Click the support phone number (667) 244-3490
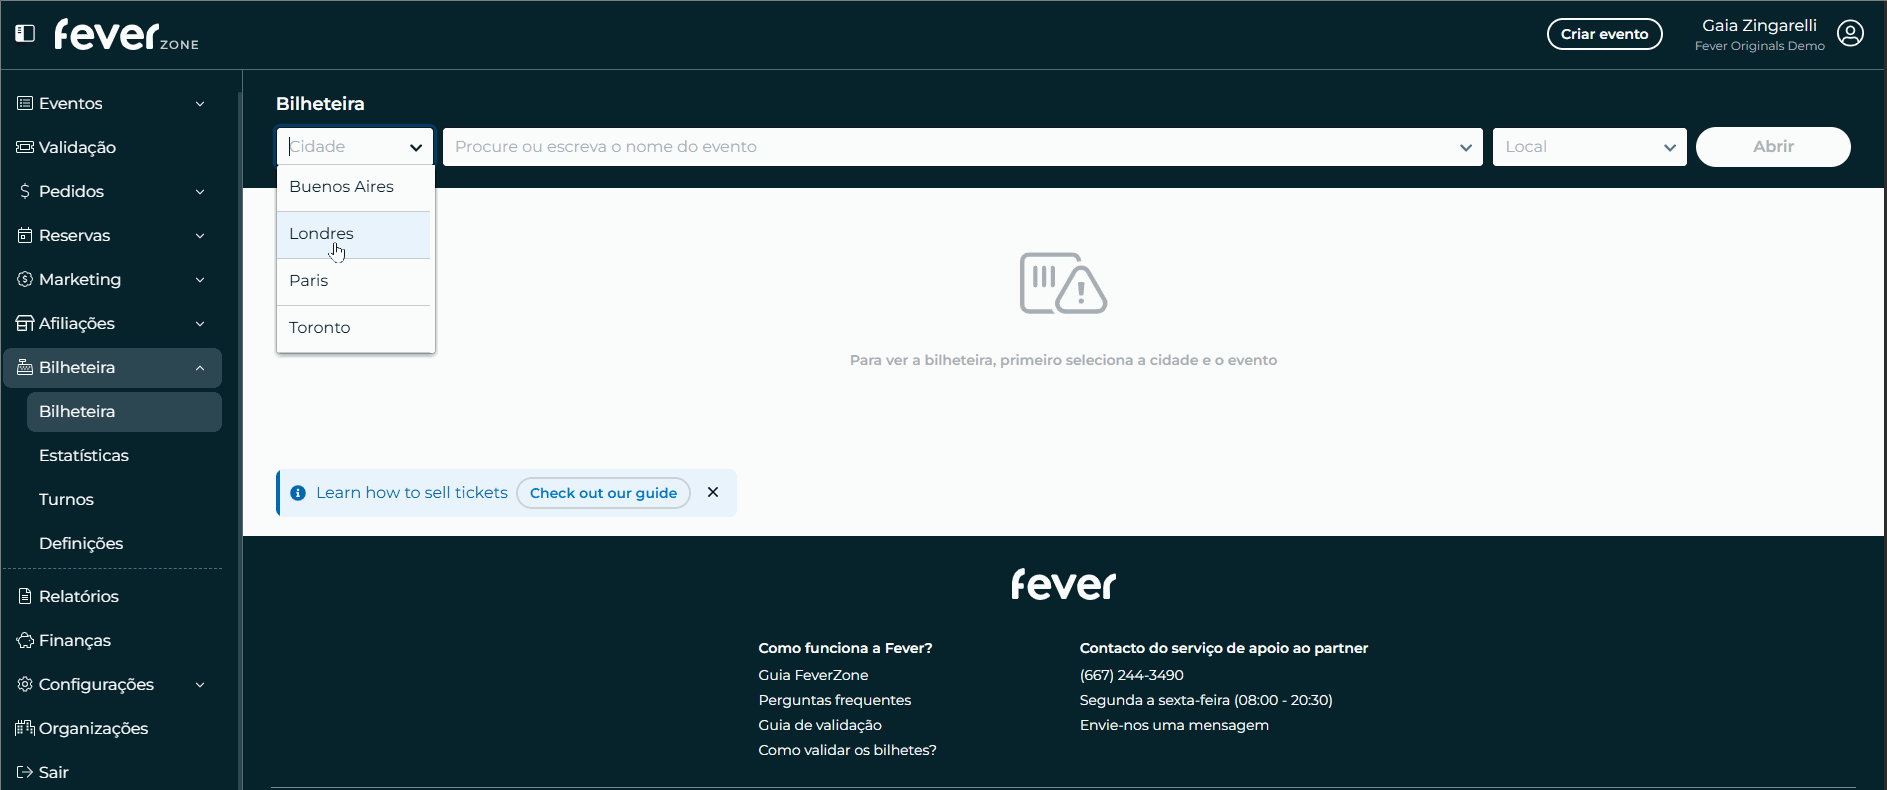This screenshot has width=1887, height=790. click(x=1131, y=675)
